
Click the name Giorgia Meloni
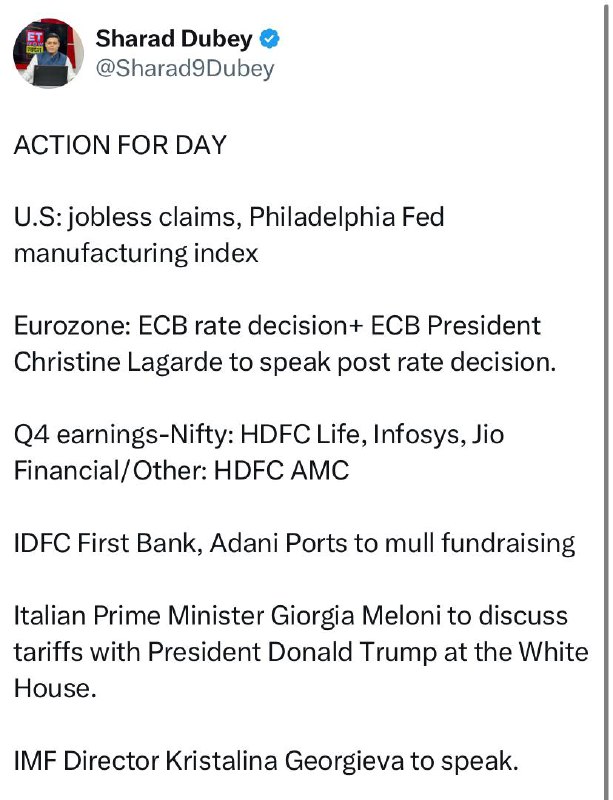point(355,615)
